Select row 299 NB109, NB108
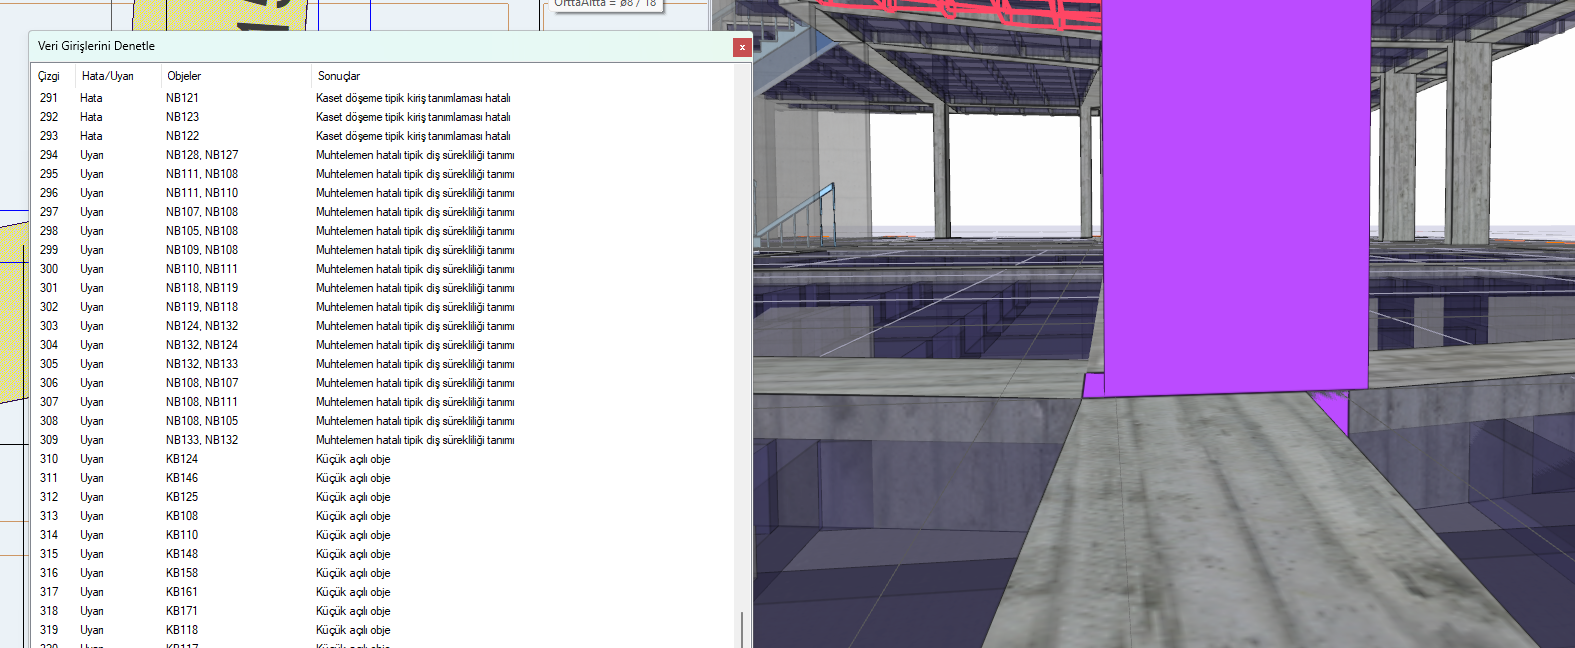The width and height of the screenshot is (1575, 648). [383, 250]
